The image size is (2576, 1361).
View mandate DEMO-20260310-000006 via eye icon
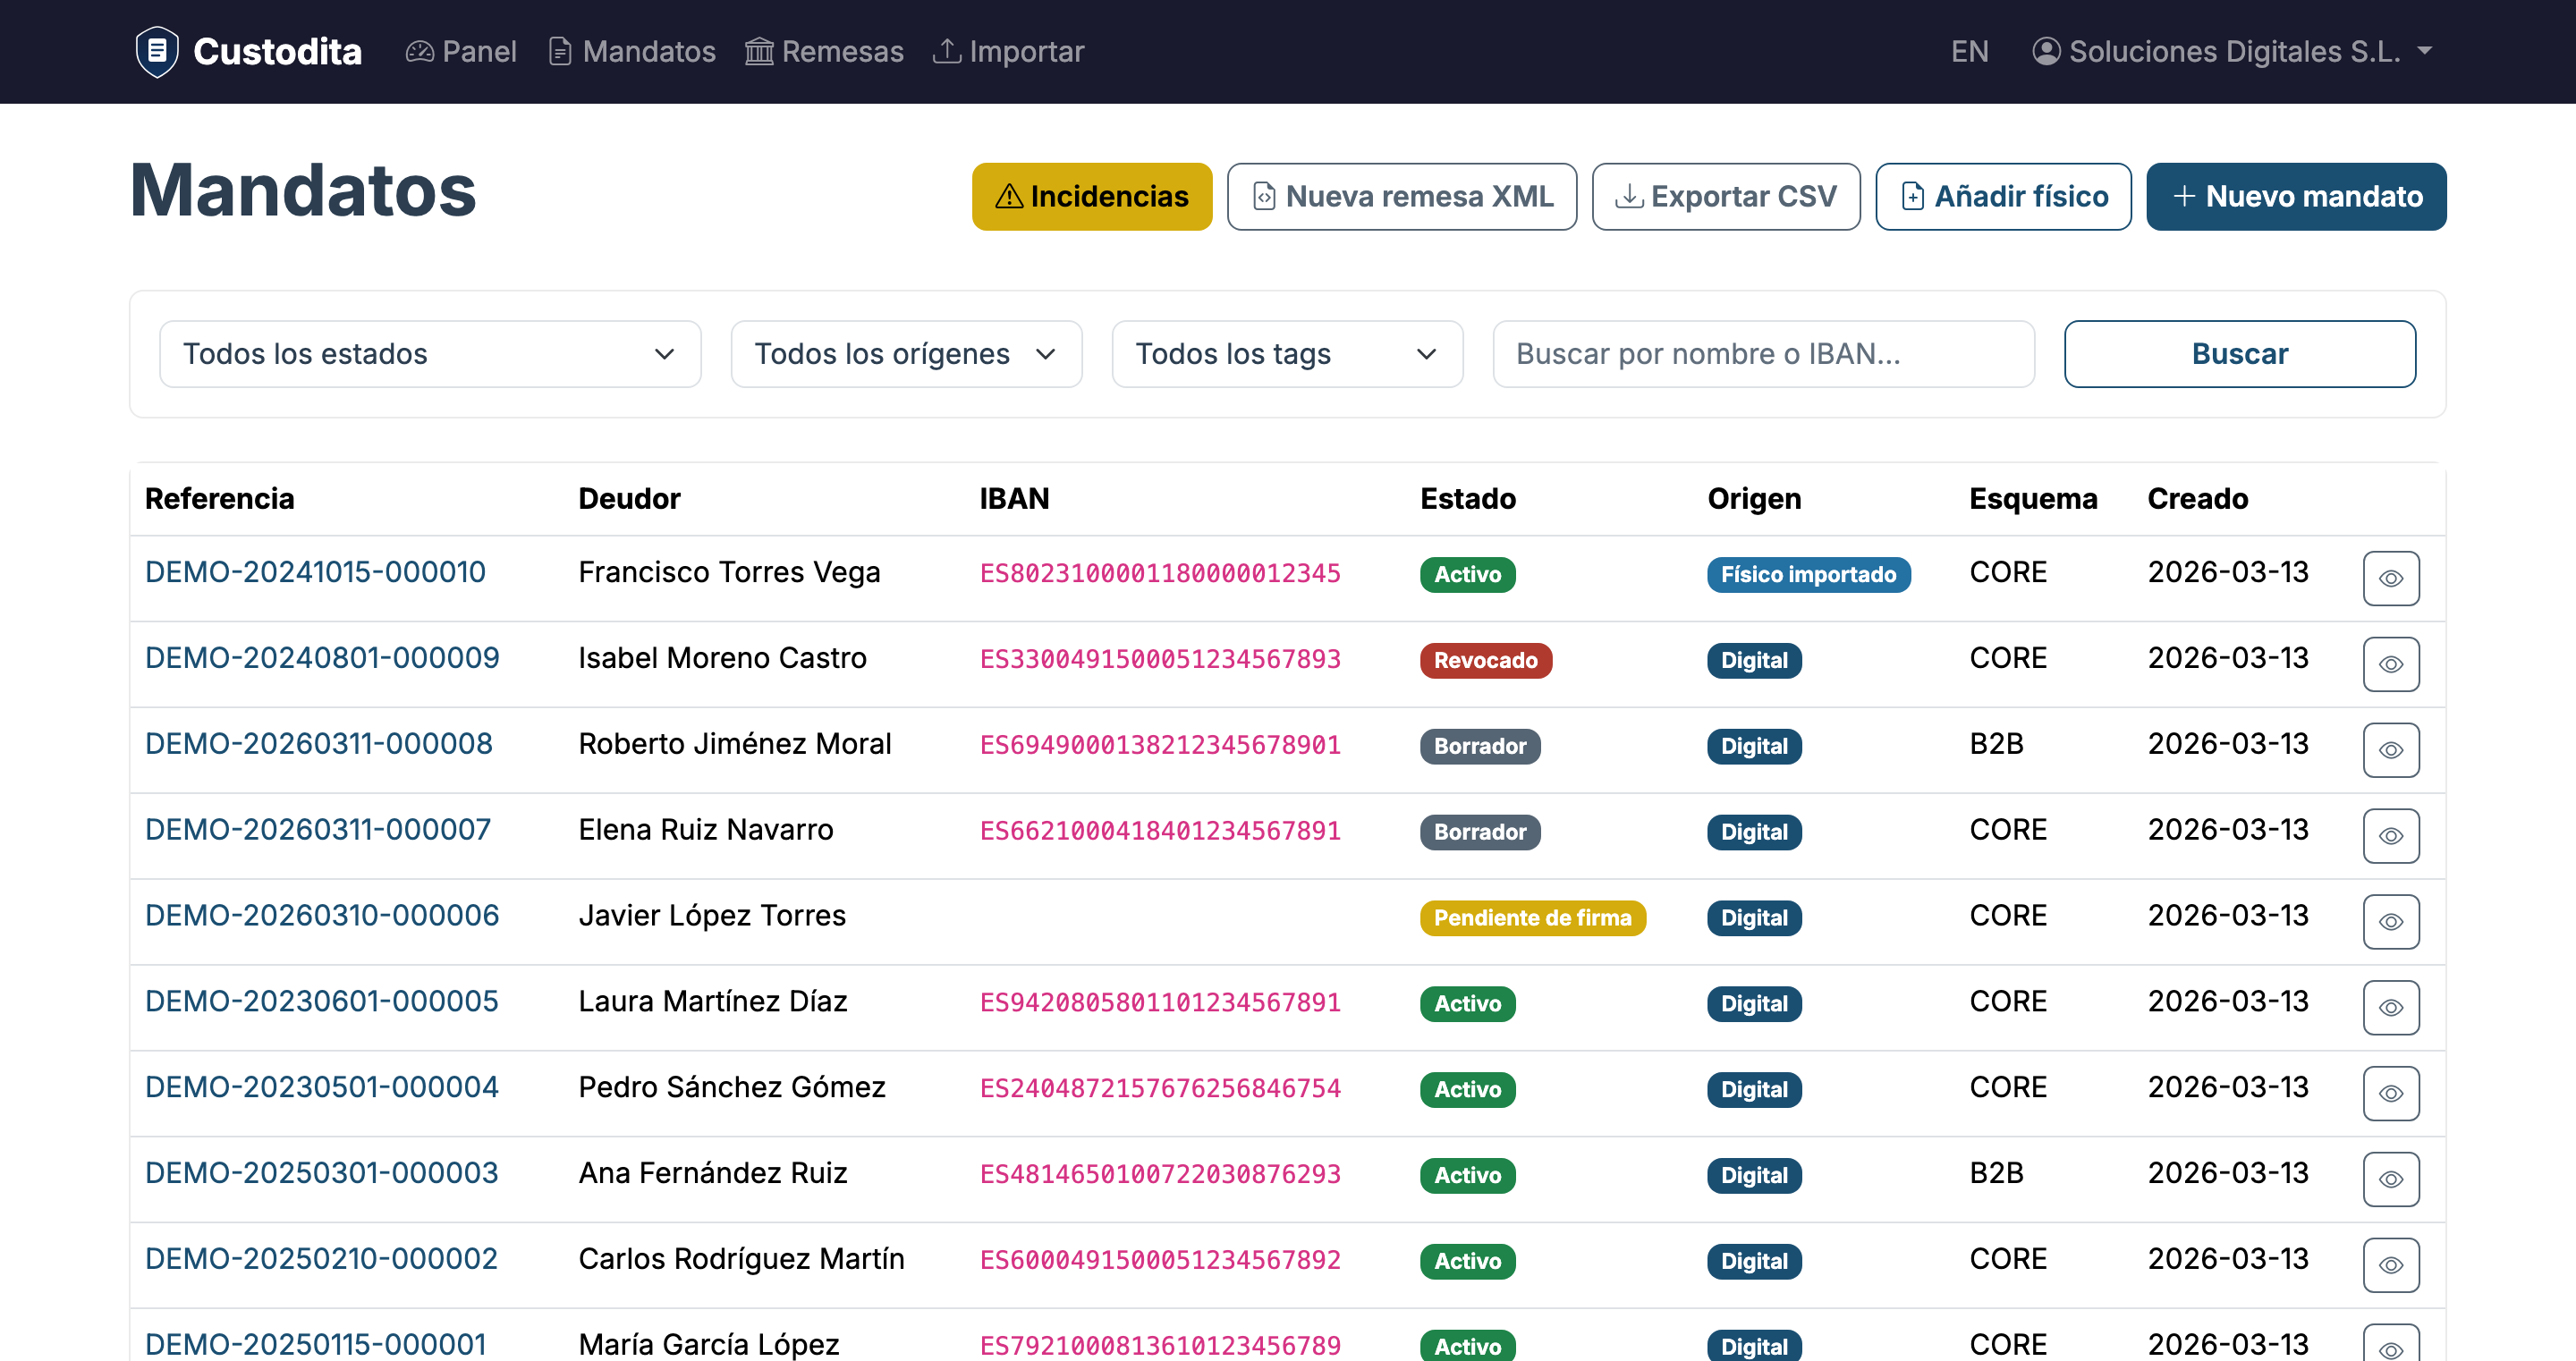2390,921
